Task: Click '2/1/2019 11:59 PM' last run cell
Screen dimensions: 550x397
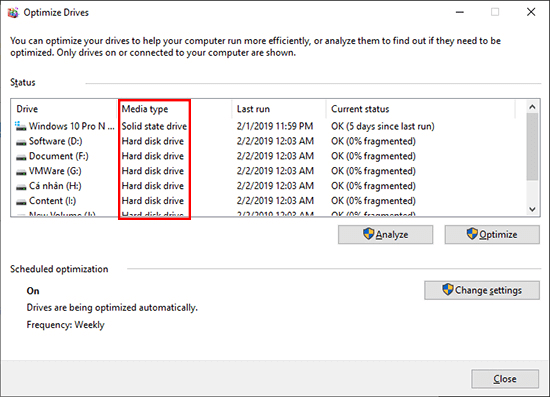Action: coord(275,126)
